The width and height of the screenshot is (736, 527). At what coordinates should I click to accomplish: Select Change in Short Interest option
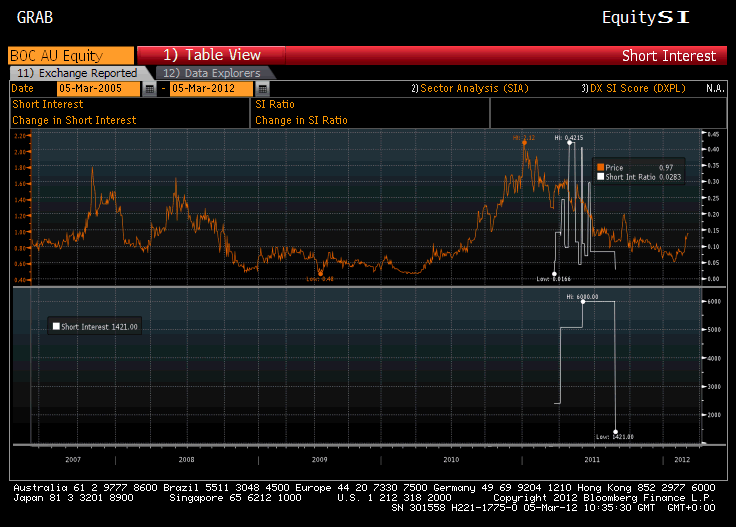coord(74,120)
